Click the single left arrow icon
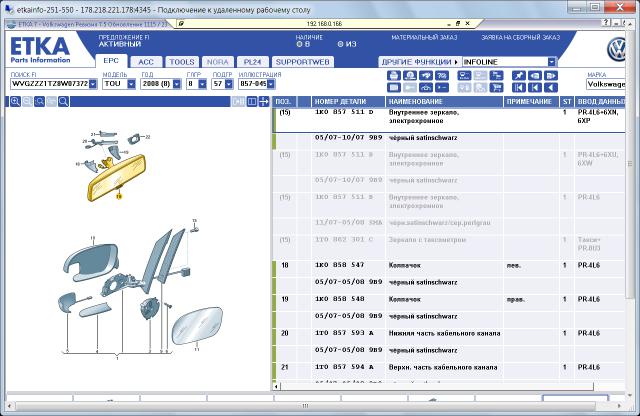This screenshot has height=416, width=640. click(x=551, y=87)
